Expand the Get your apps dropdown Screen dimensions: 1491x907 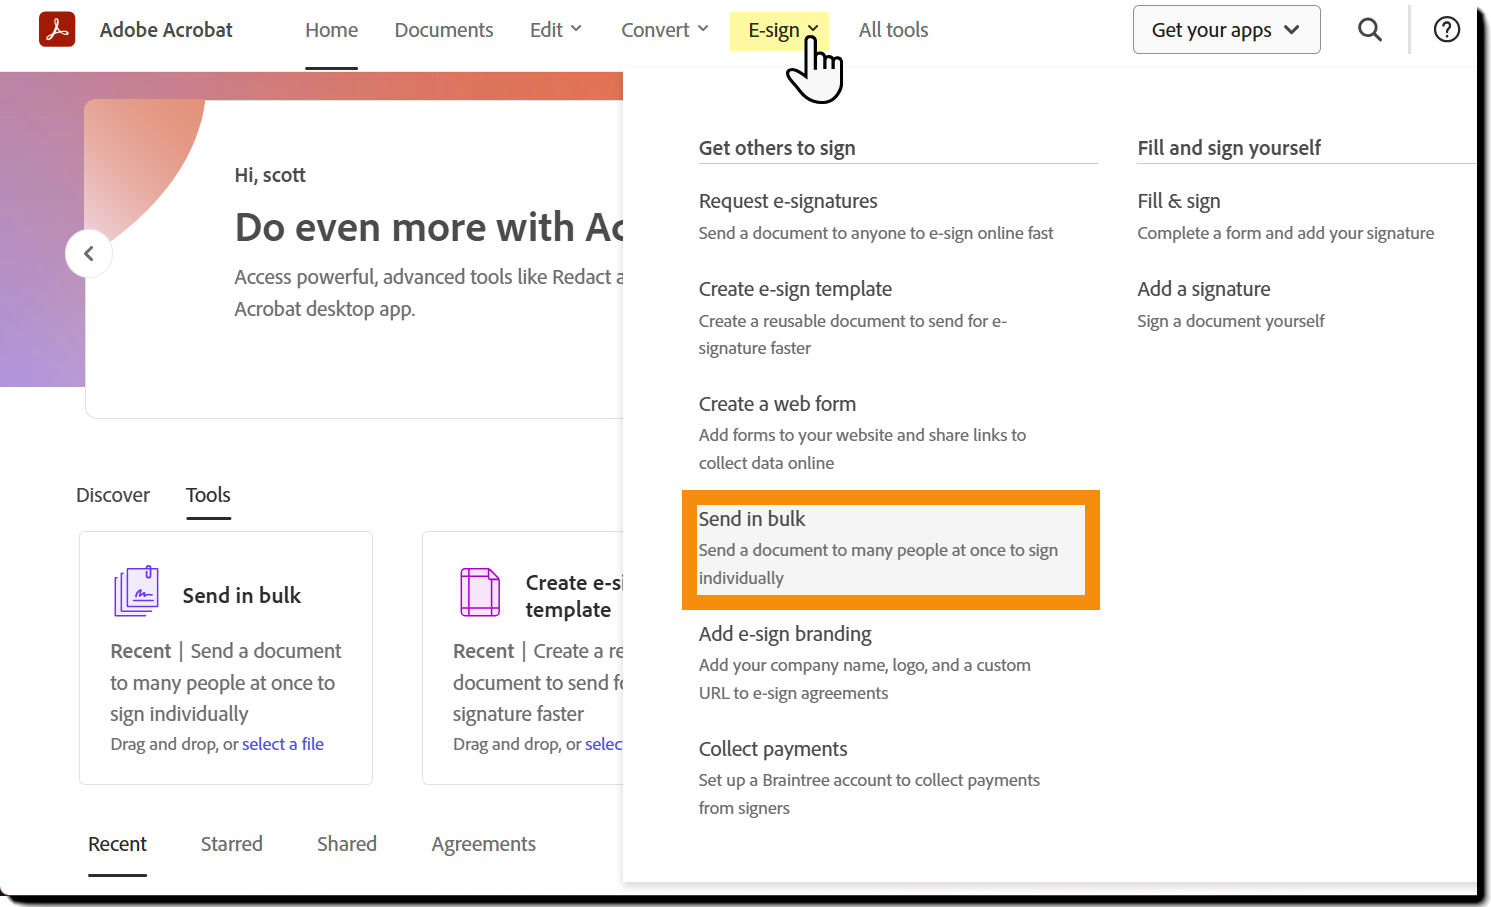point(1226,30)
